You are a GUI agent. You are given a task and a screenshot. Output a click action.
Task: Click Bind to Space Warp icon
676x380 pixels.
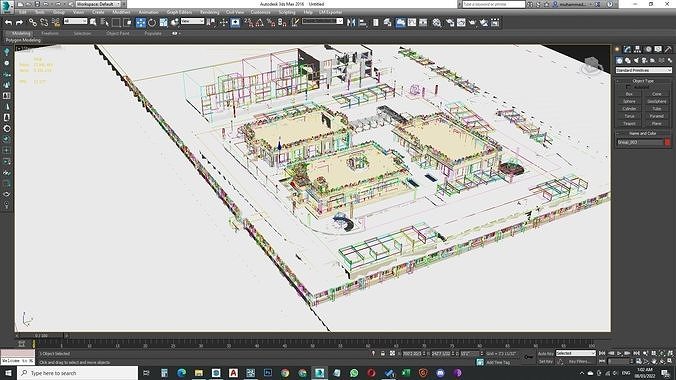click(56, 22)
